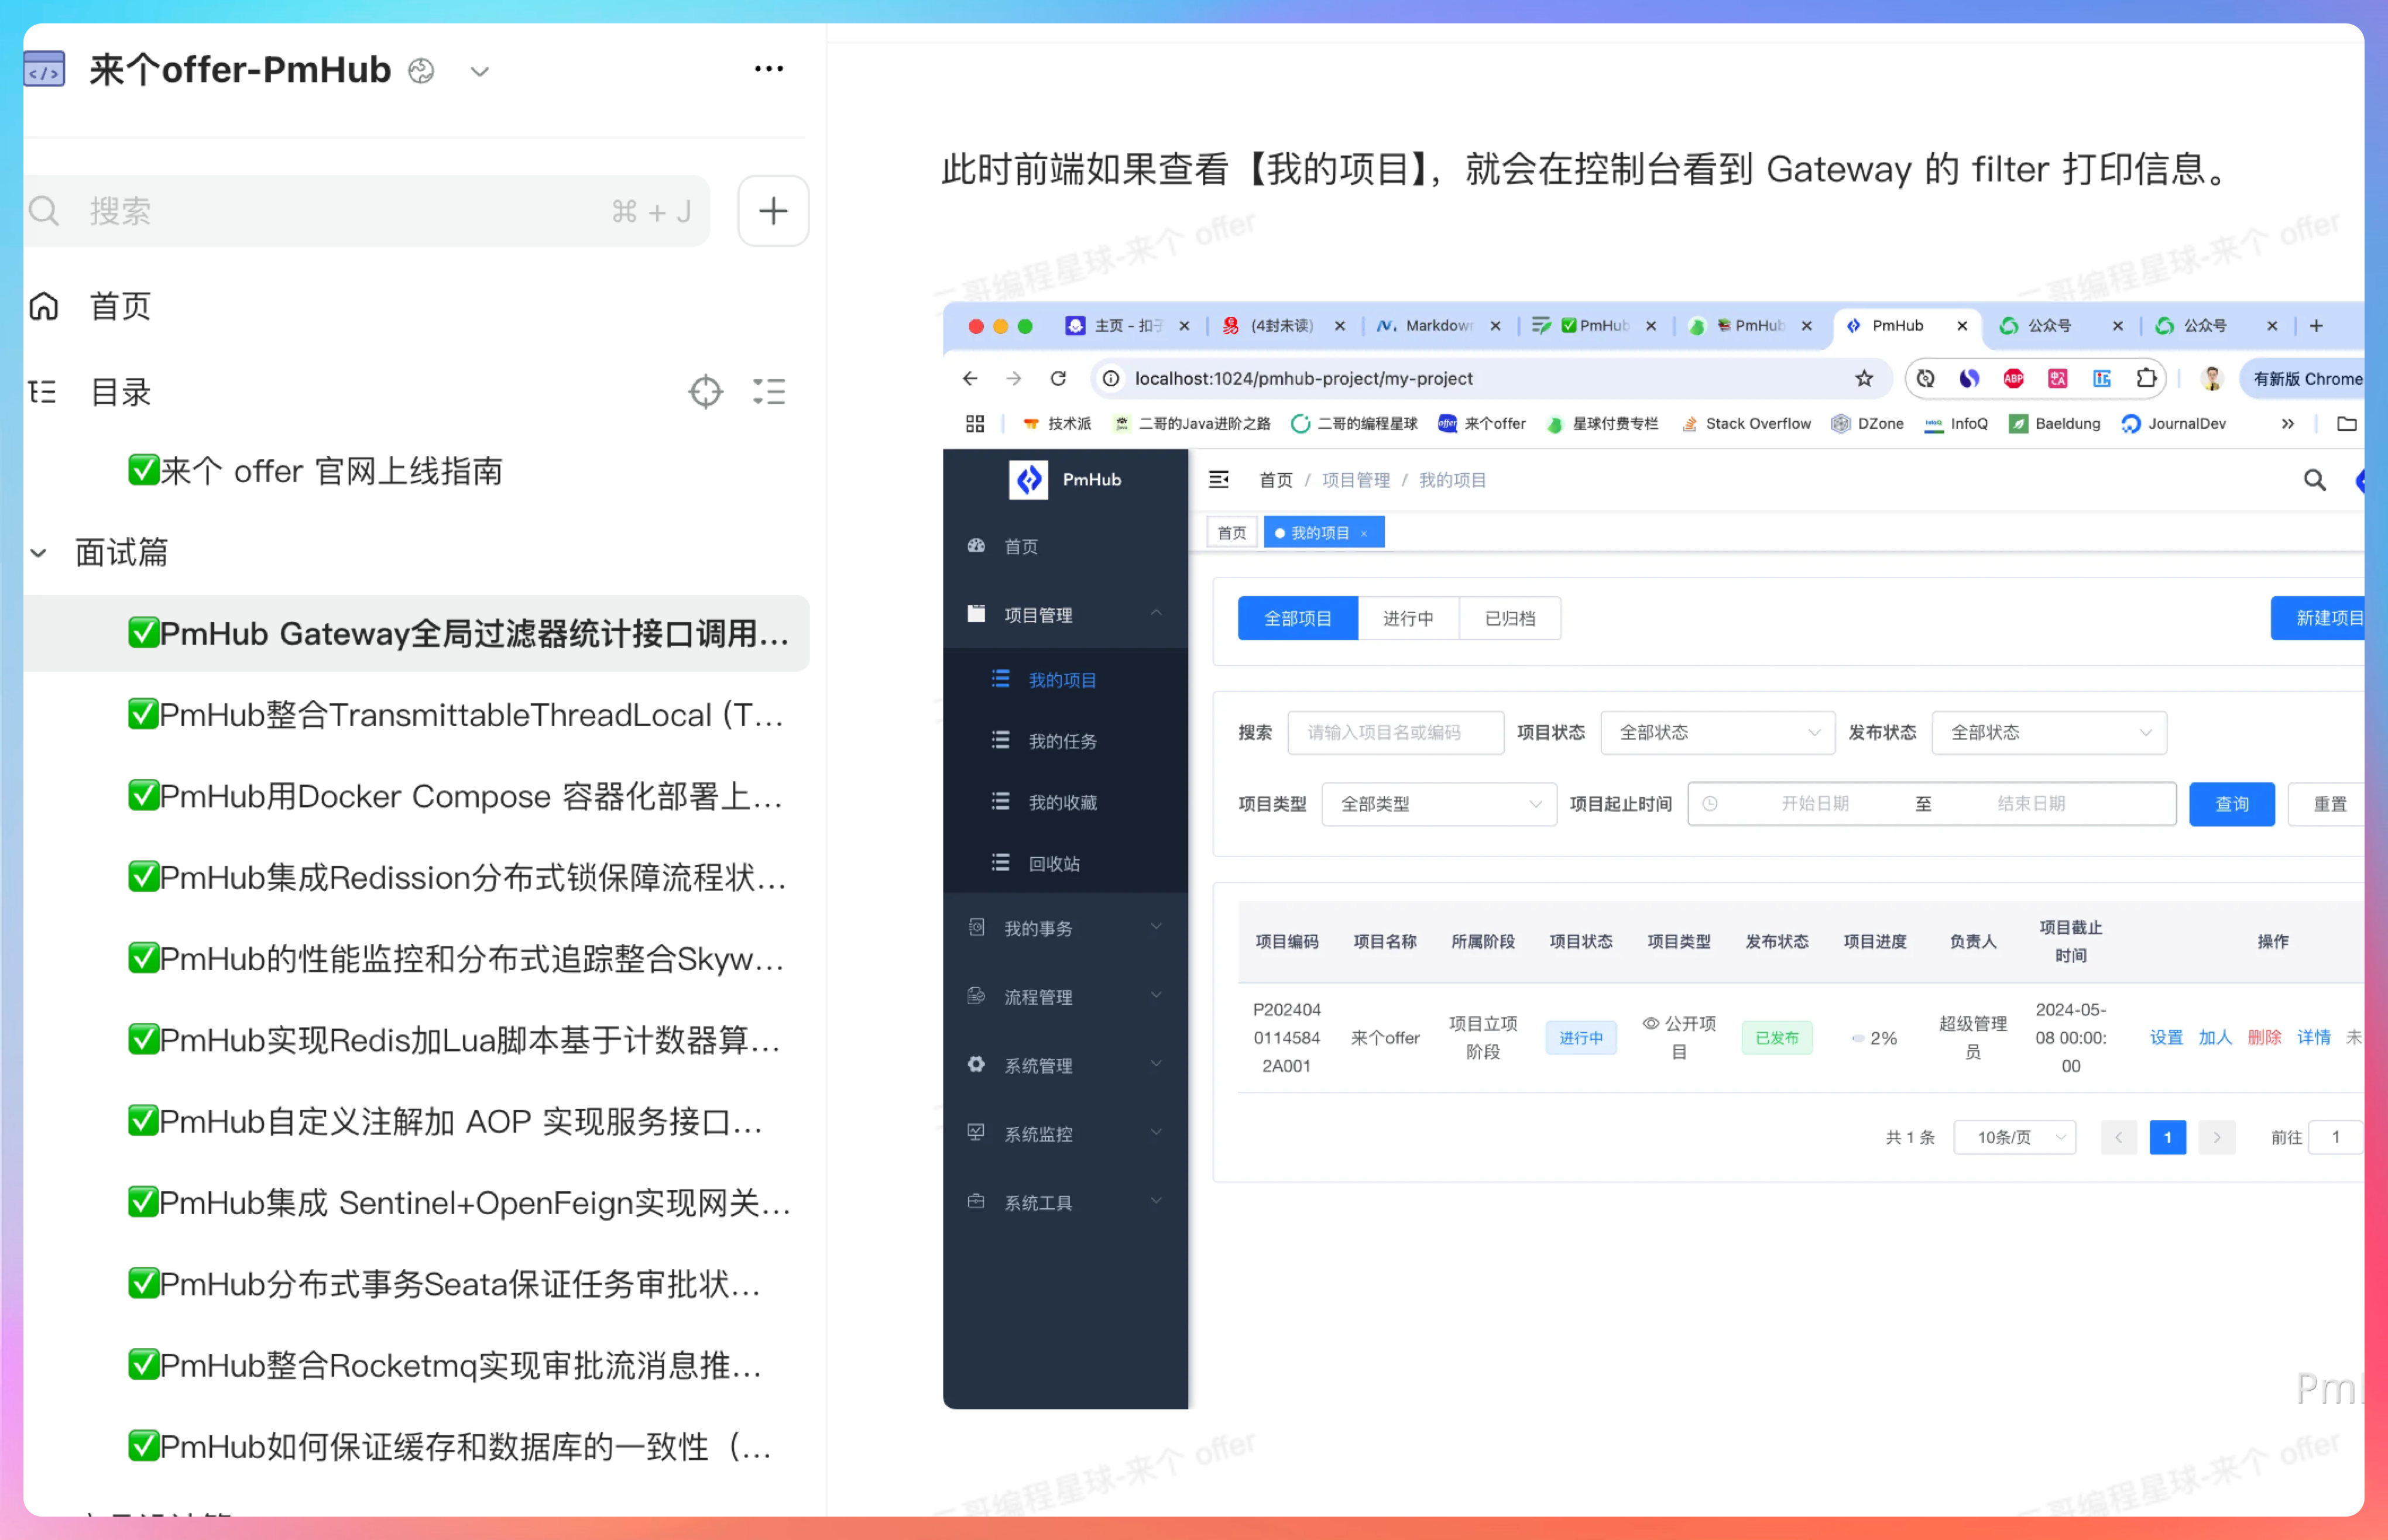
Task: Click the collapse all outline icon
Action: 768,391
